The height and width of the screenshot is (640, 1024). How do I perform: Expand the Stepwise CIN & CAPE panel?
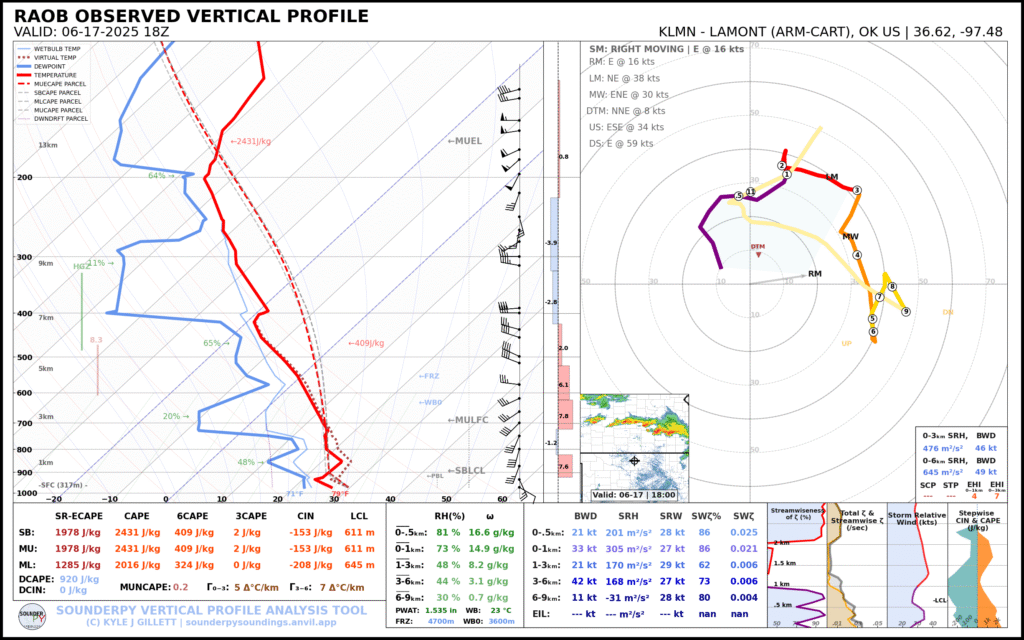(978, 518)
